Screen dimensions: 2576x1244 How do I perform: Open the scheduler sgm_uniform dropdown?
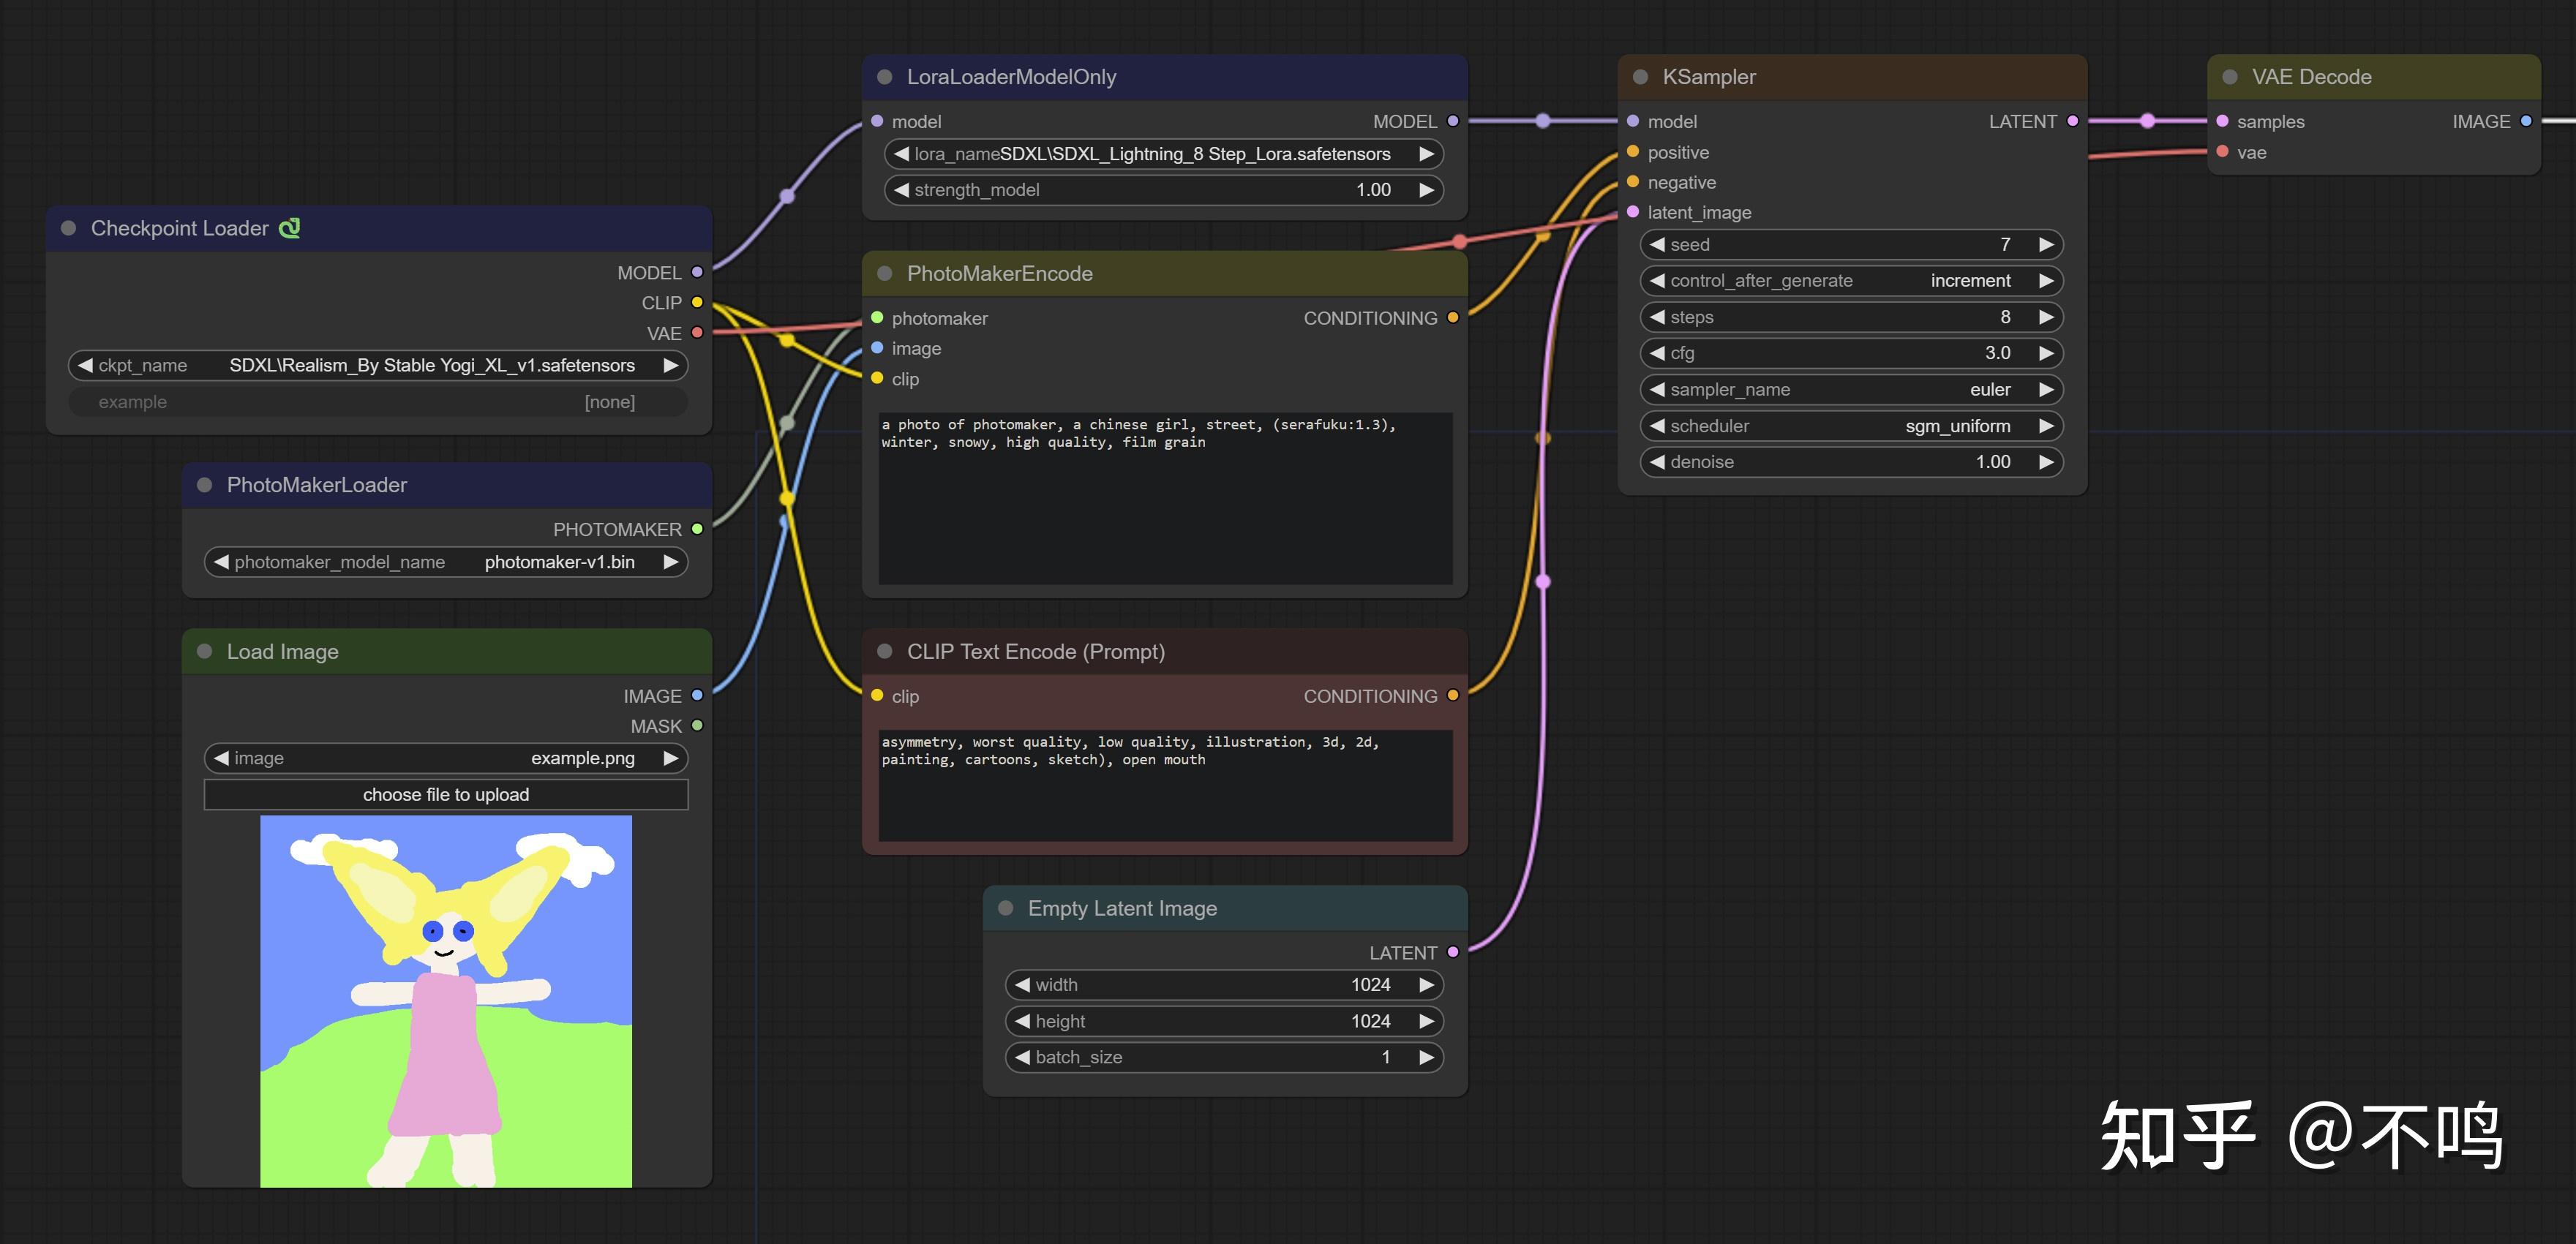pos(1850,426)
